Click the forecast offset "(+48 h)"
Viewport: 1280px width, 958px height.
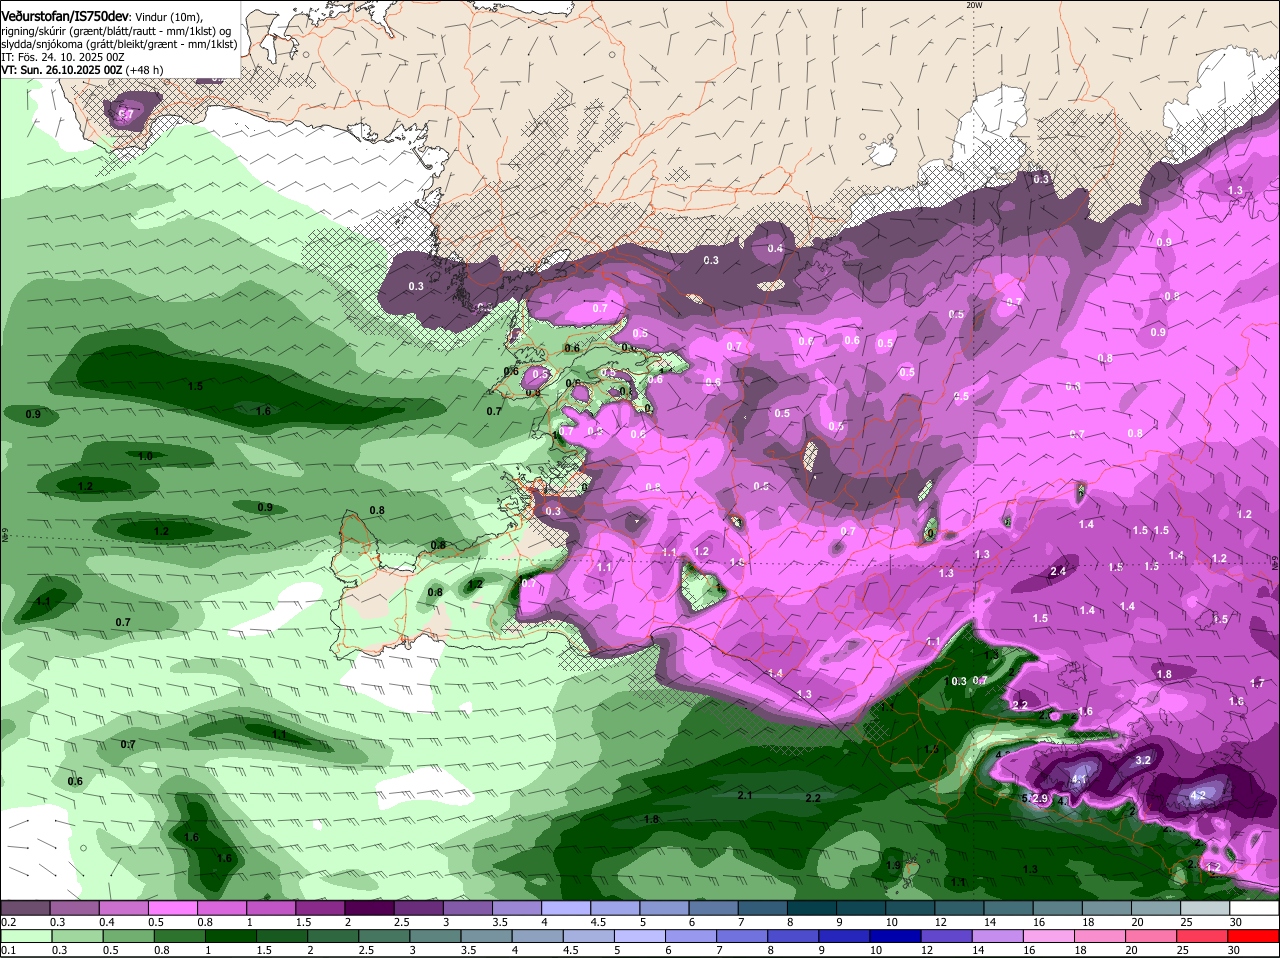click(x=145, y=70)
